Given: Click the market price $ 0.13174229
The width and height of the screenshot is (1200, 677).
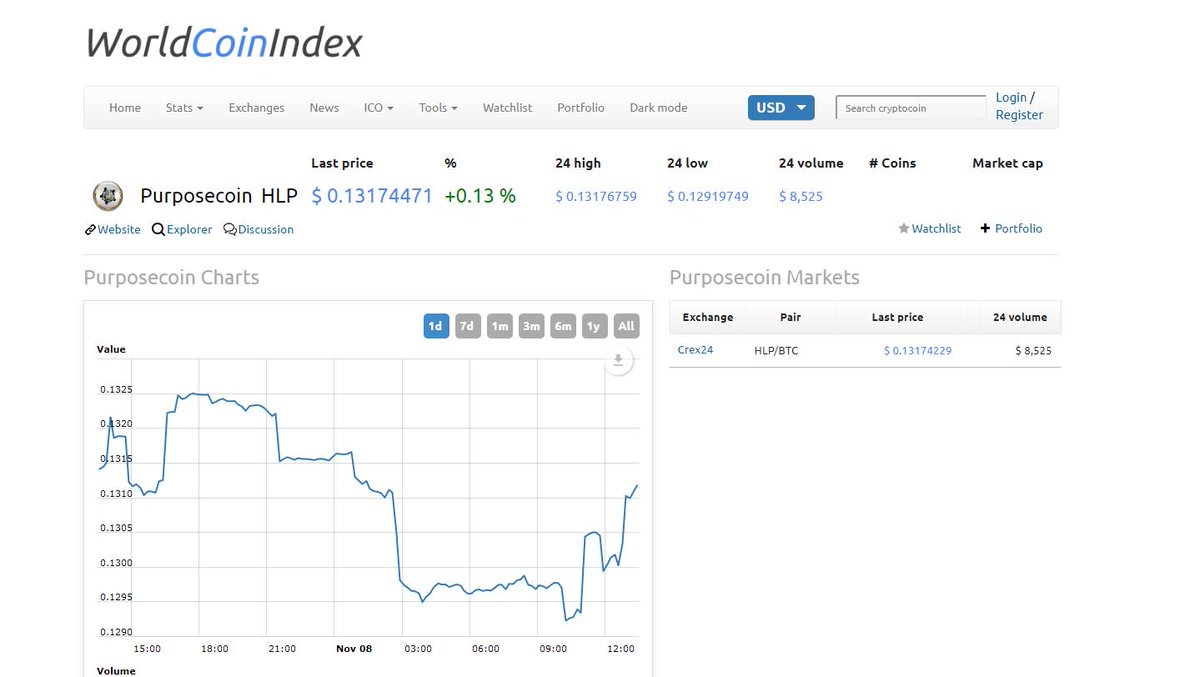Looking at the screenshot, I should point(917,351).
